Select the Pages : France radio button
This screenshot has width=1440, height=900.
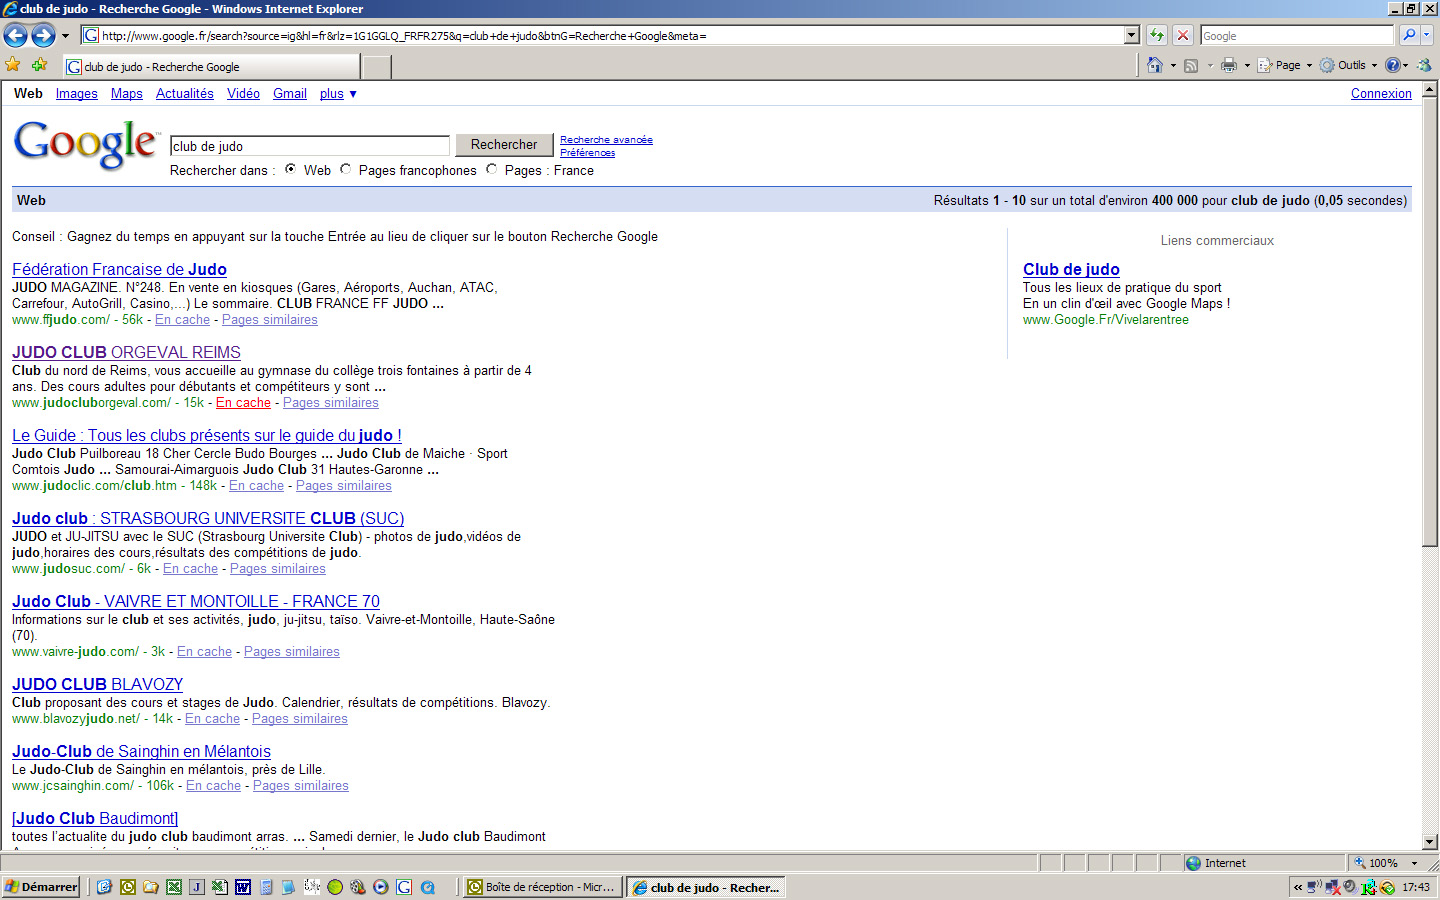point(492,170)
